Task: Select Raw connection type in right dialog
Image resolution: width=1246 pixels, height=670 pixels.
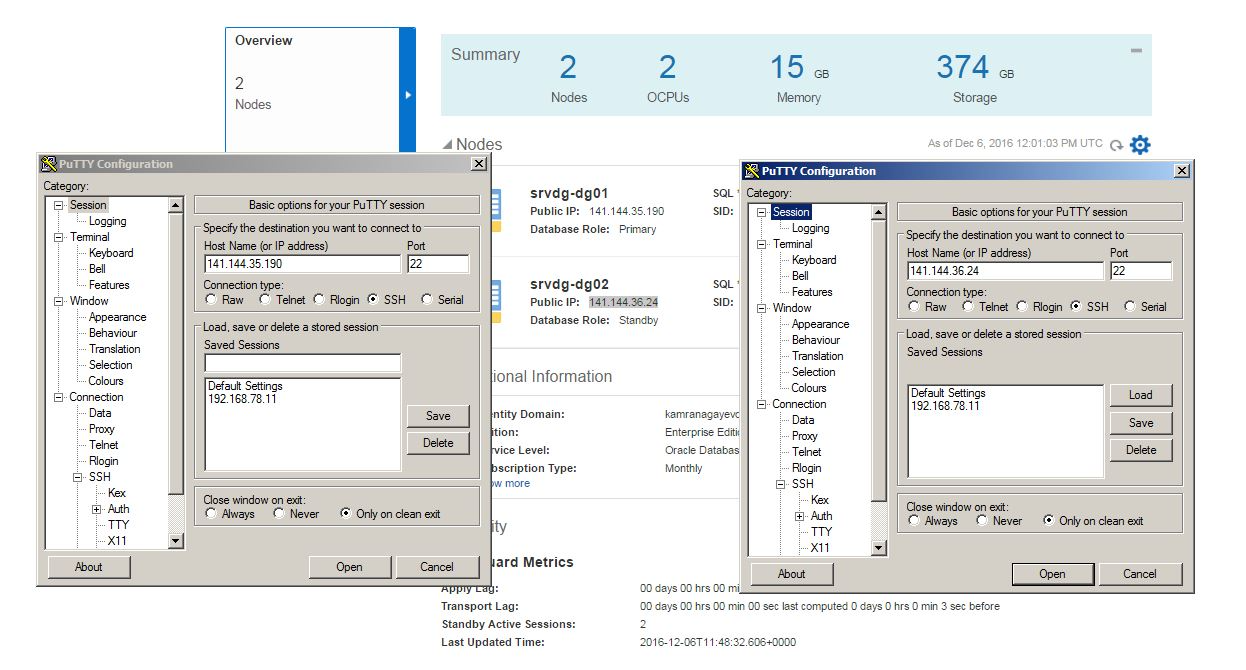Action: coord(914,307)
